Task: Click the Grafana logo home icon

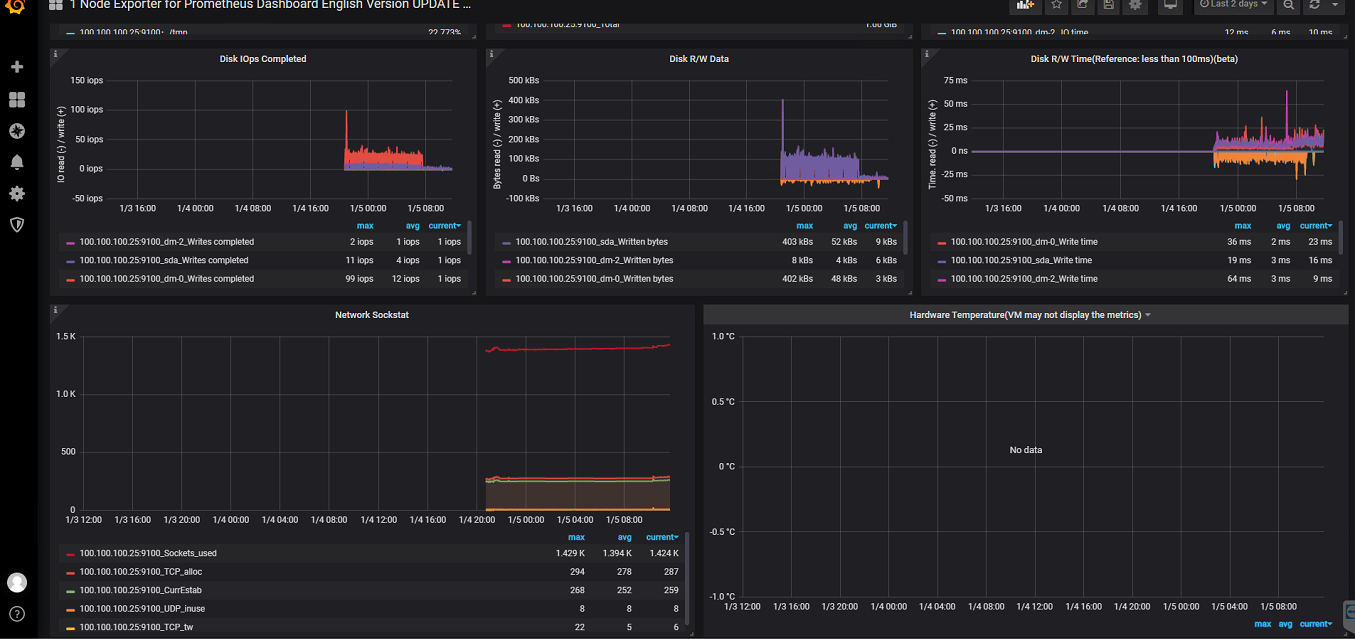Action: click(16, 7)
